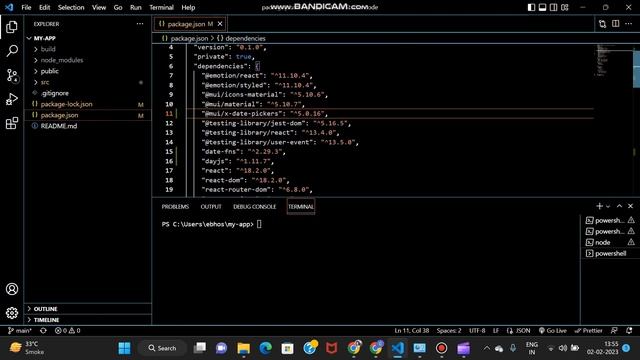Create a new terminal with plus icon

[599, 206]
